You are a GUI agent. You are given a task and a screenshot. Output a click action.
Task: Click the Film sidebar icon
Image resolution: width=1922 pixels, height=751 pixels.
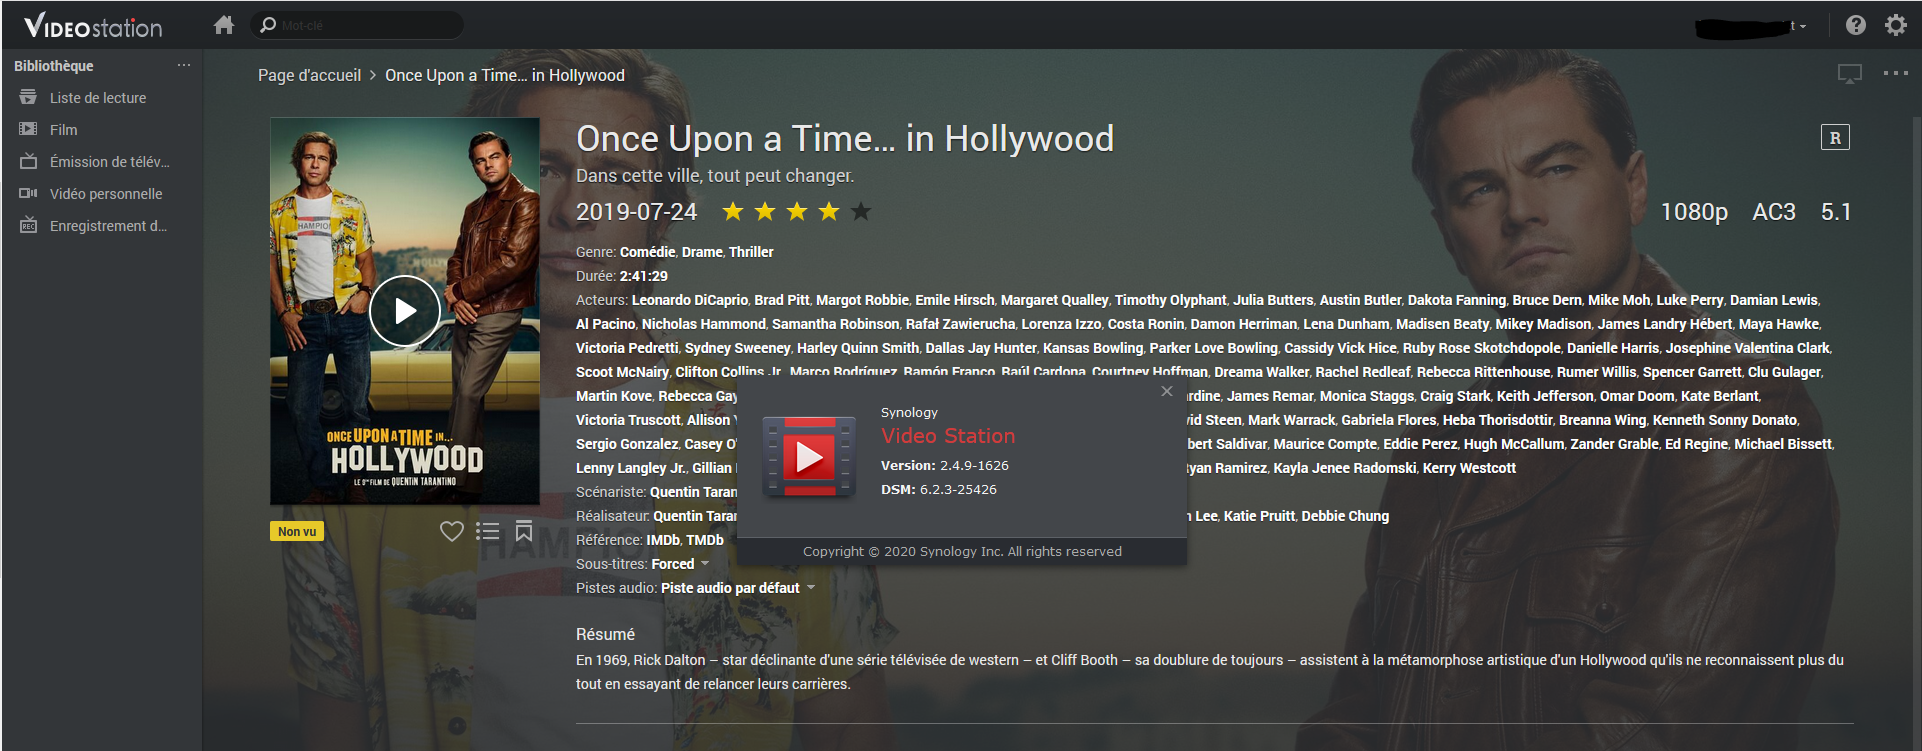coord(28,129)
